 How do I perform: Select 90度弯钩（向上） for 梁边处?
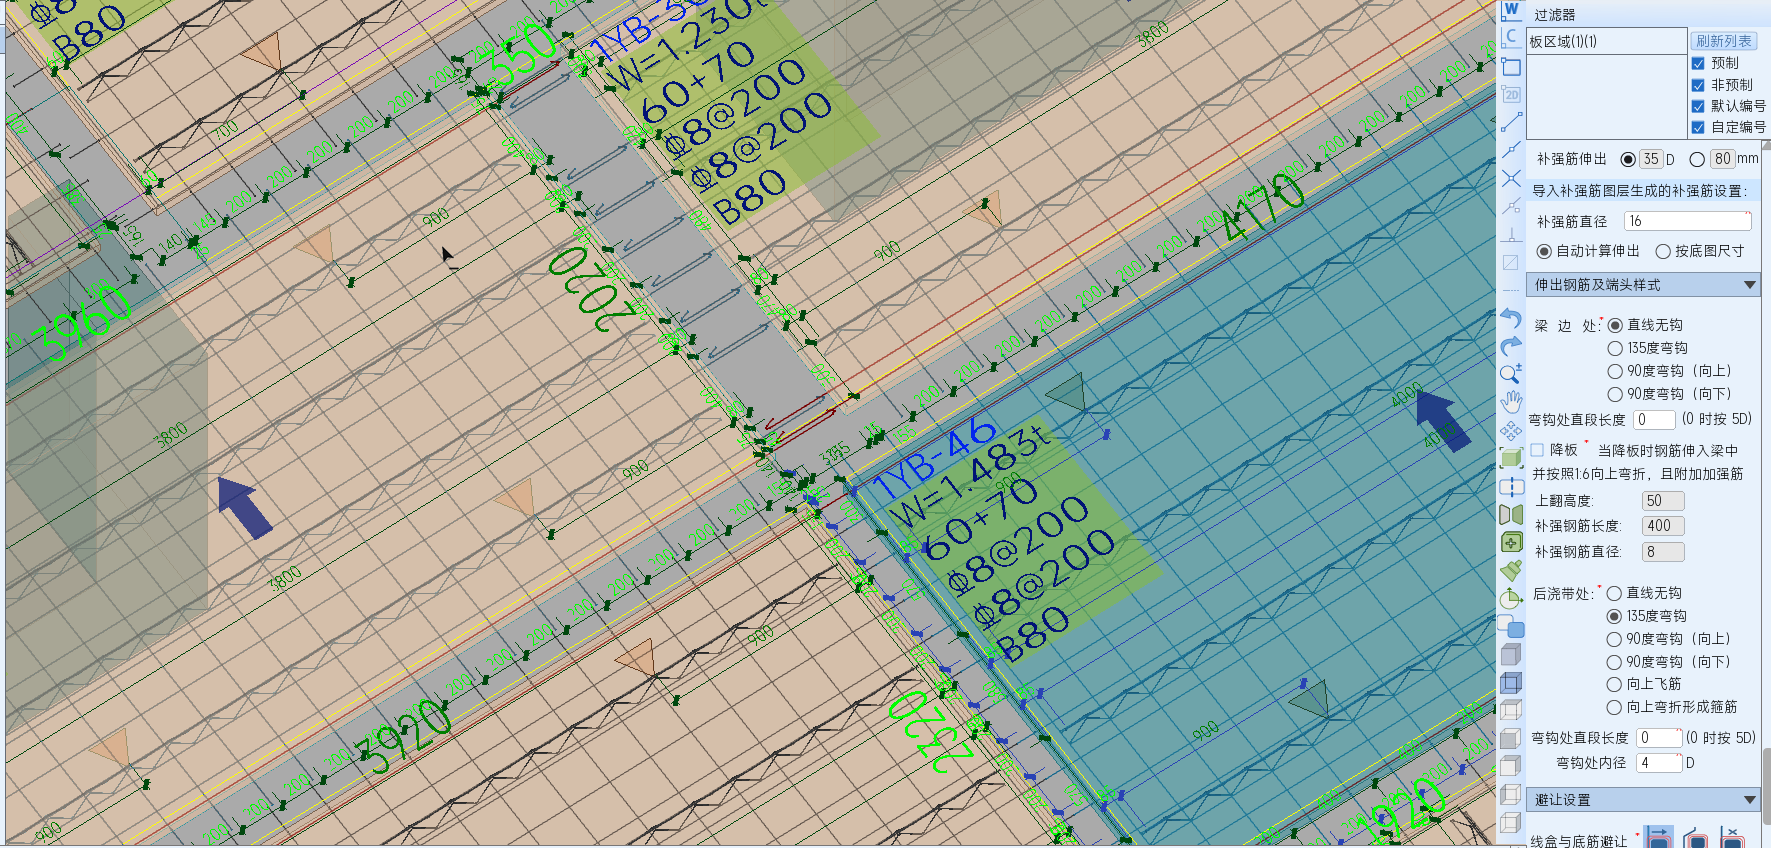[1615, 371]
